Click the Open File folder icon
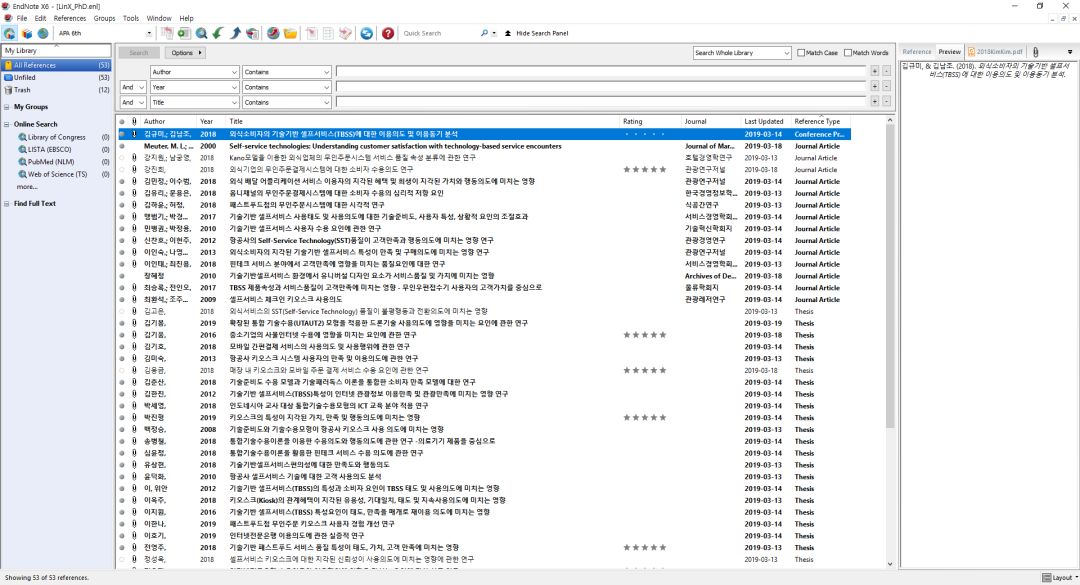The image size is (1080, 585). click(291, 33)
